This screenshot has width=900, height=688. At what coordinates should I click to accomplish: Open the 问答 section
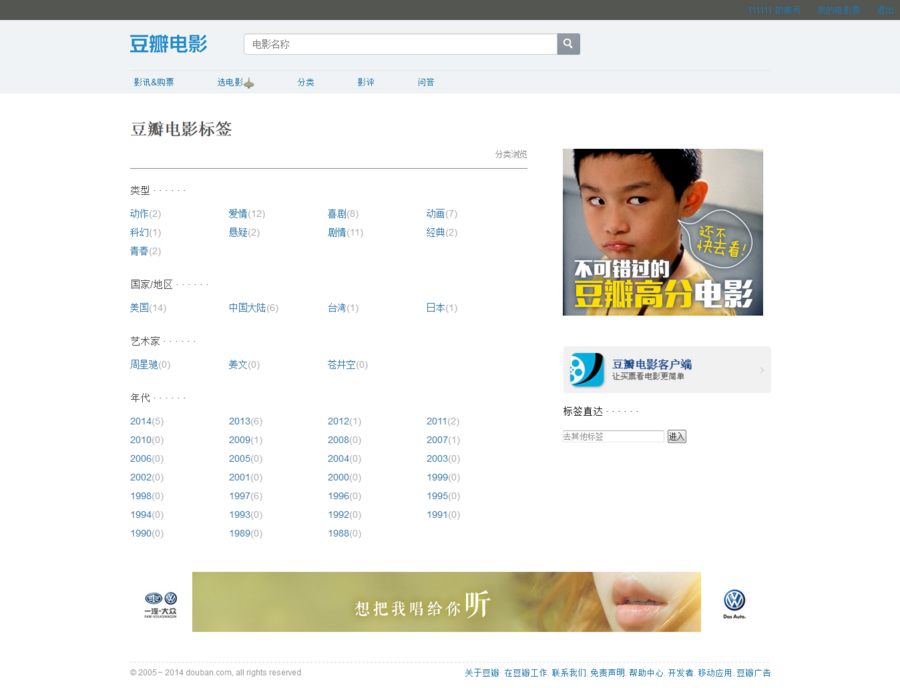coord(427,82)
